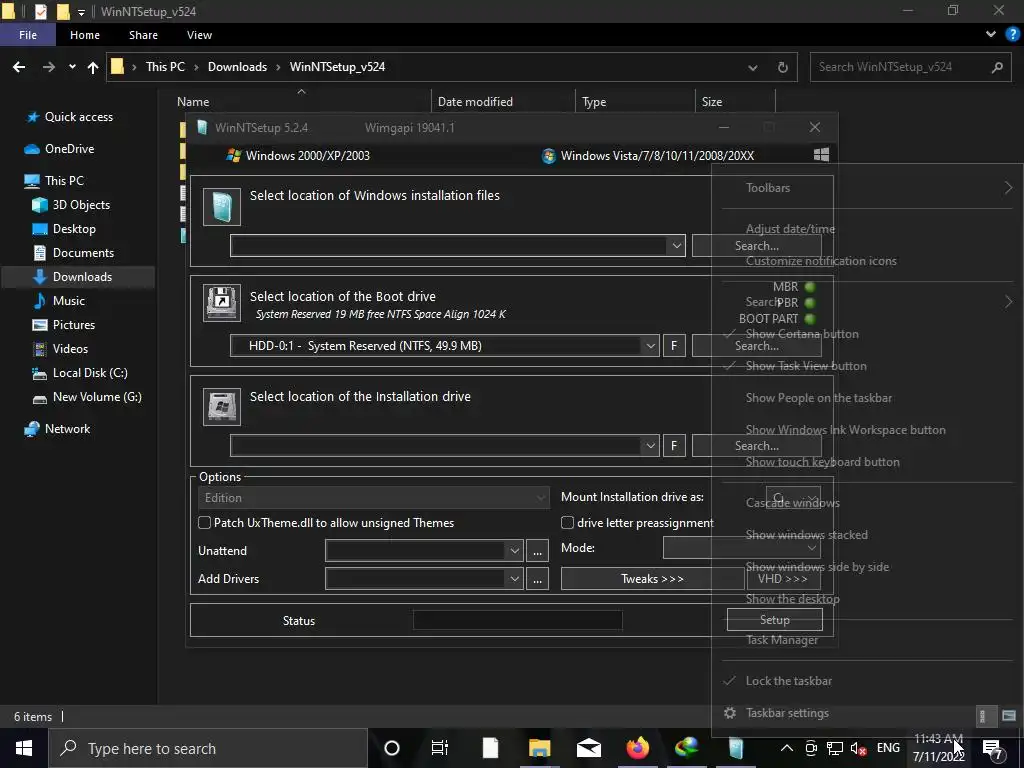Open Task View from the taskbar

pyautogui.click(x=440, y=748)
